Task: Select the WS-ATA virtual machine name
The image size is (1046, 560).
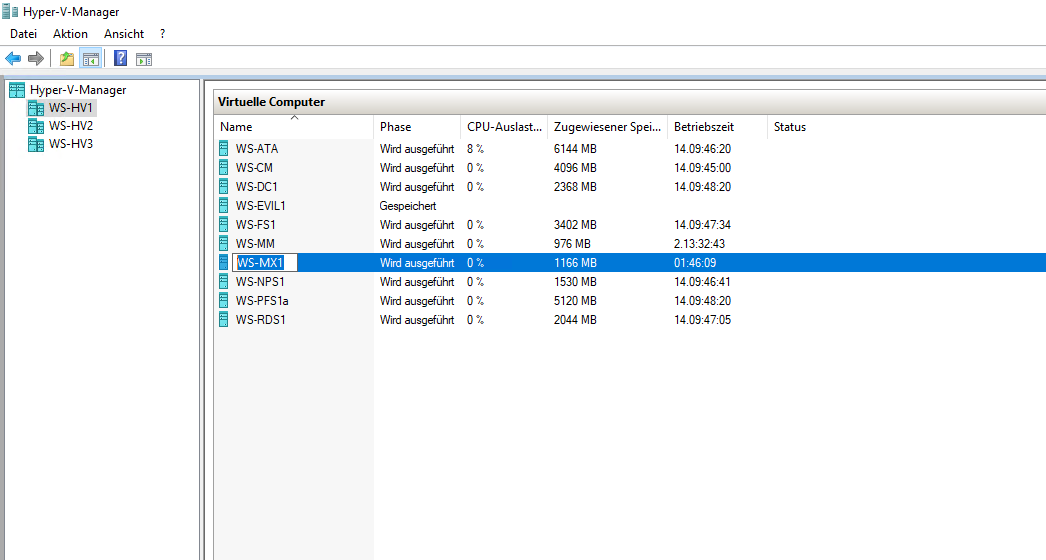Action: pos(257,149)
